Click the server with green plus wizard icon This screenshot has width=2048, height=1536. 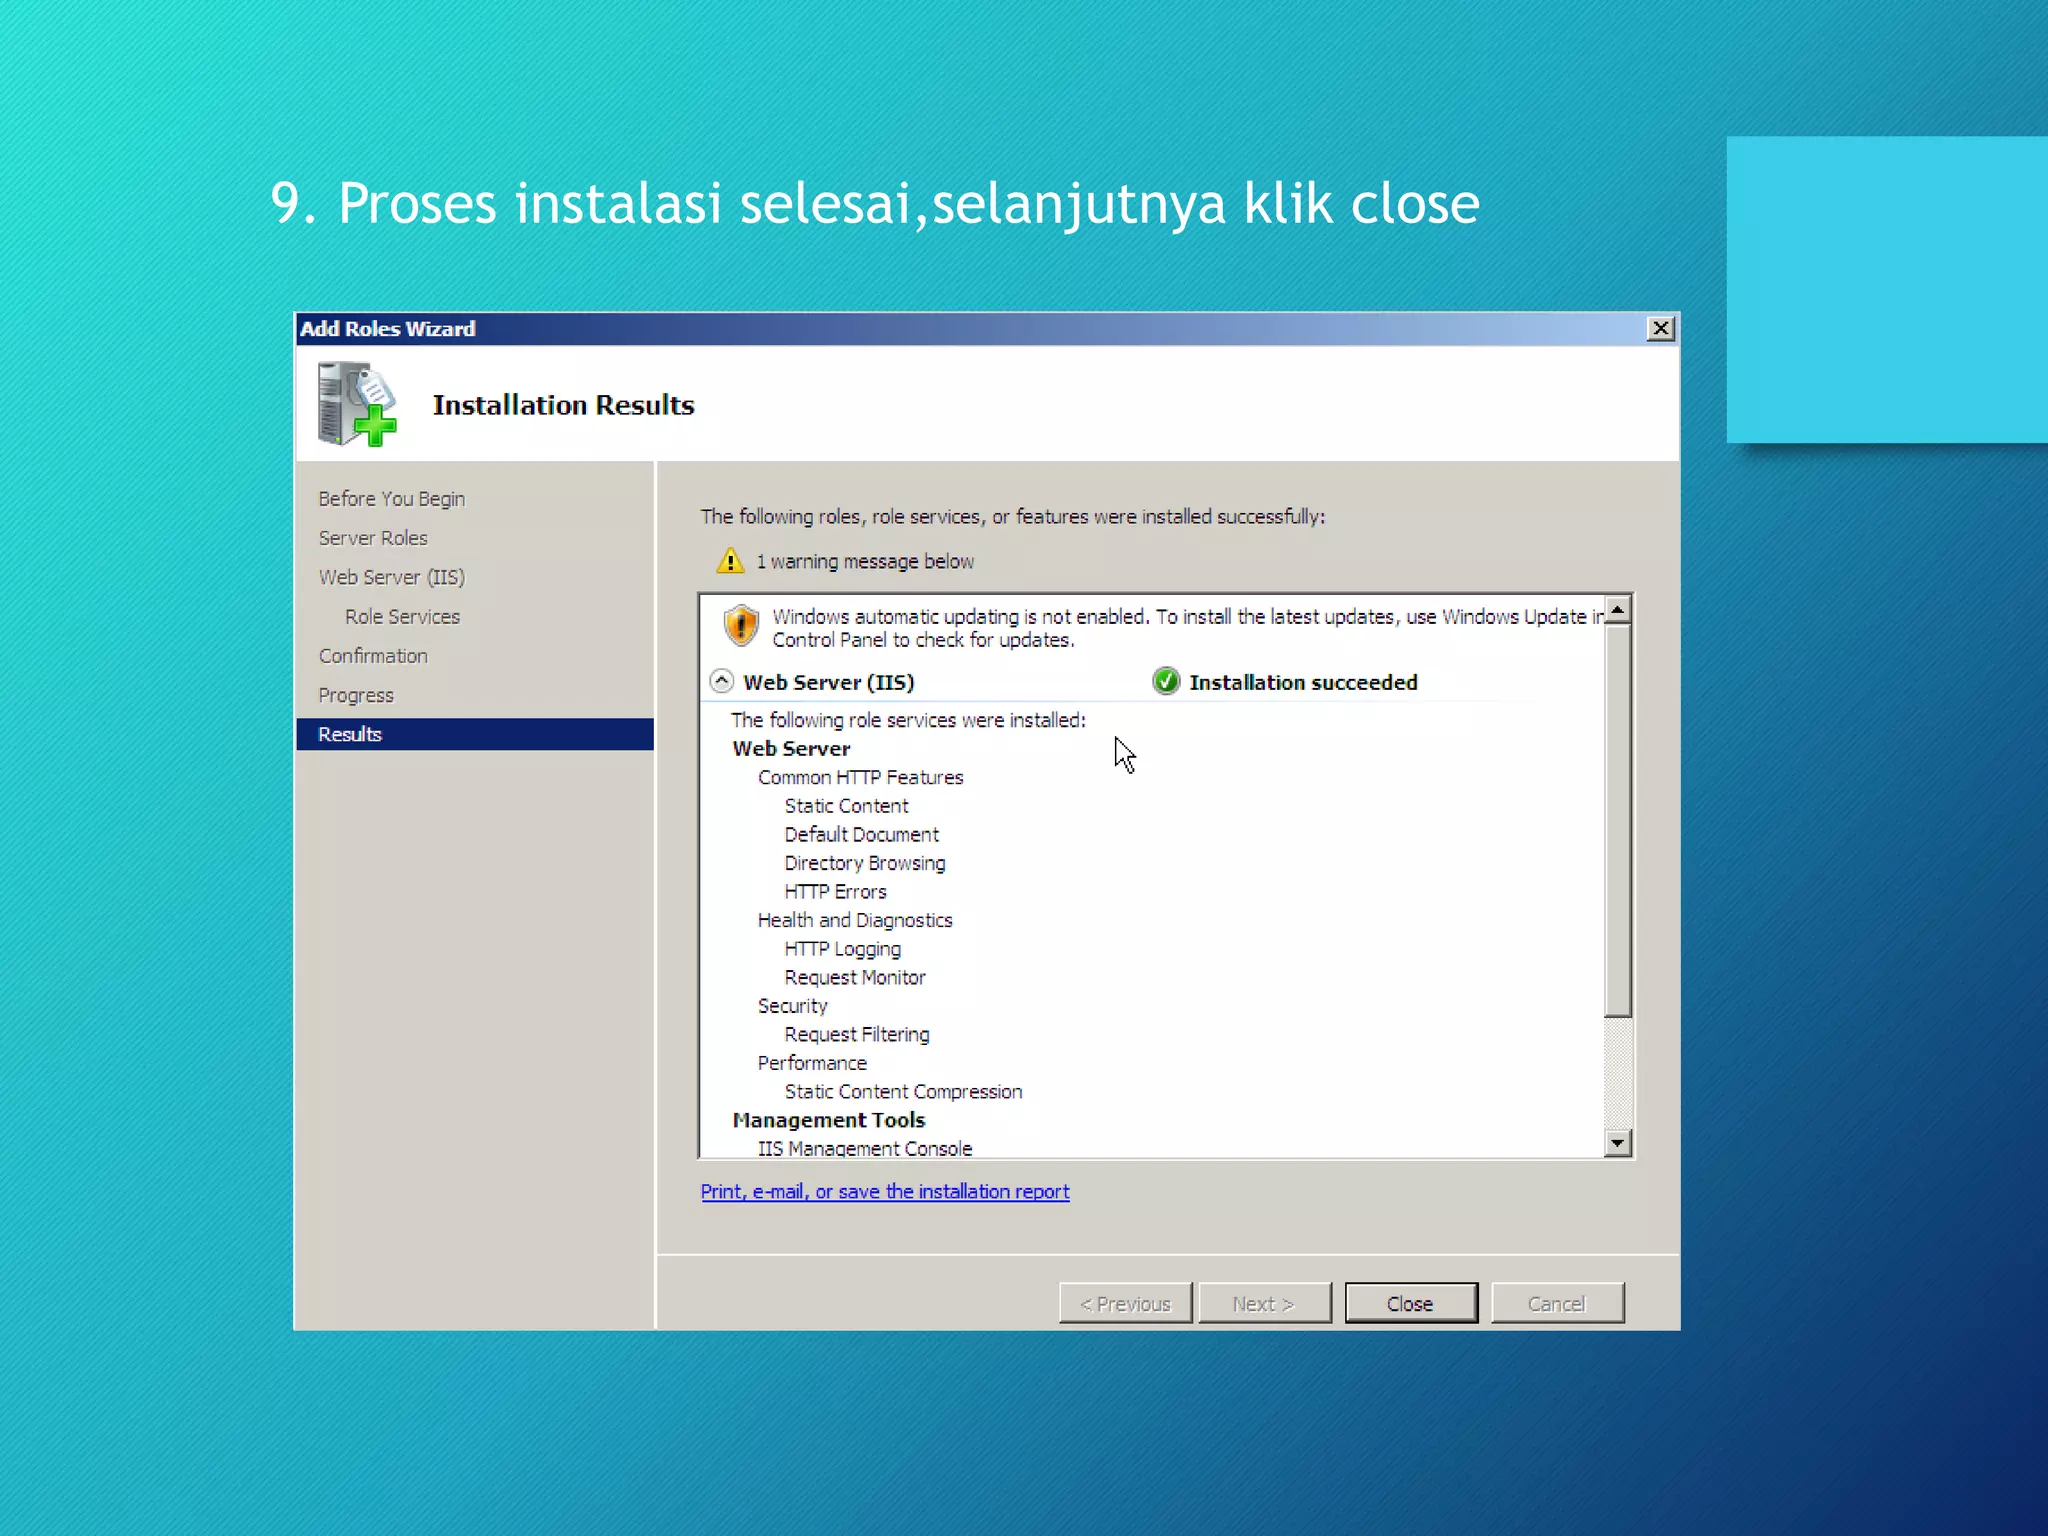[x=357, y=404]
